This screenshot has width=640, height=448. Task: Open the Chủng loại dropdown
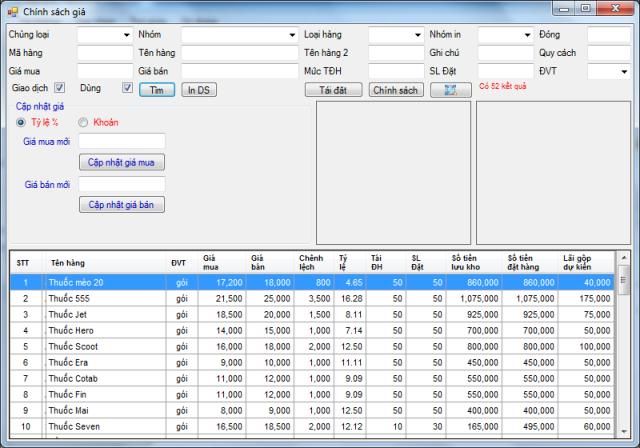(127, 35)
